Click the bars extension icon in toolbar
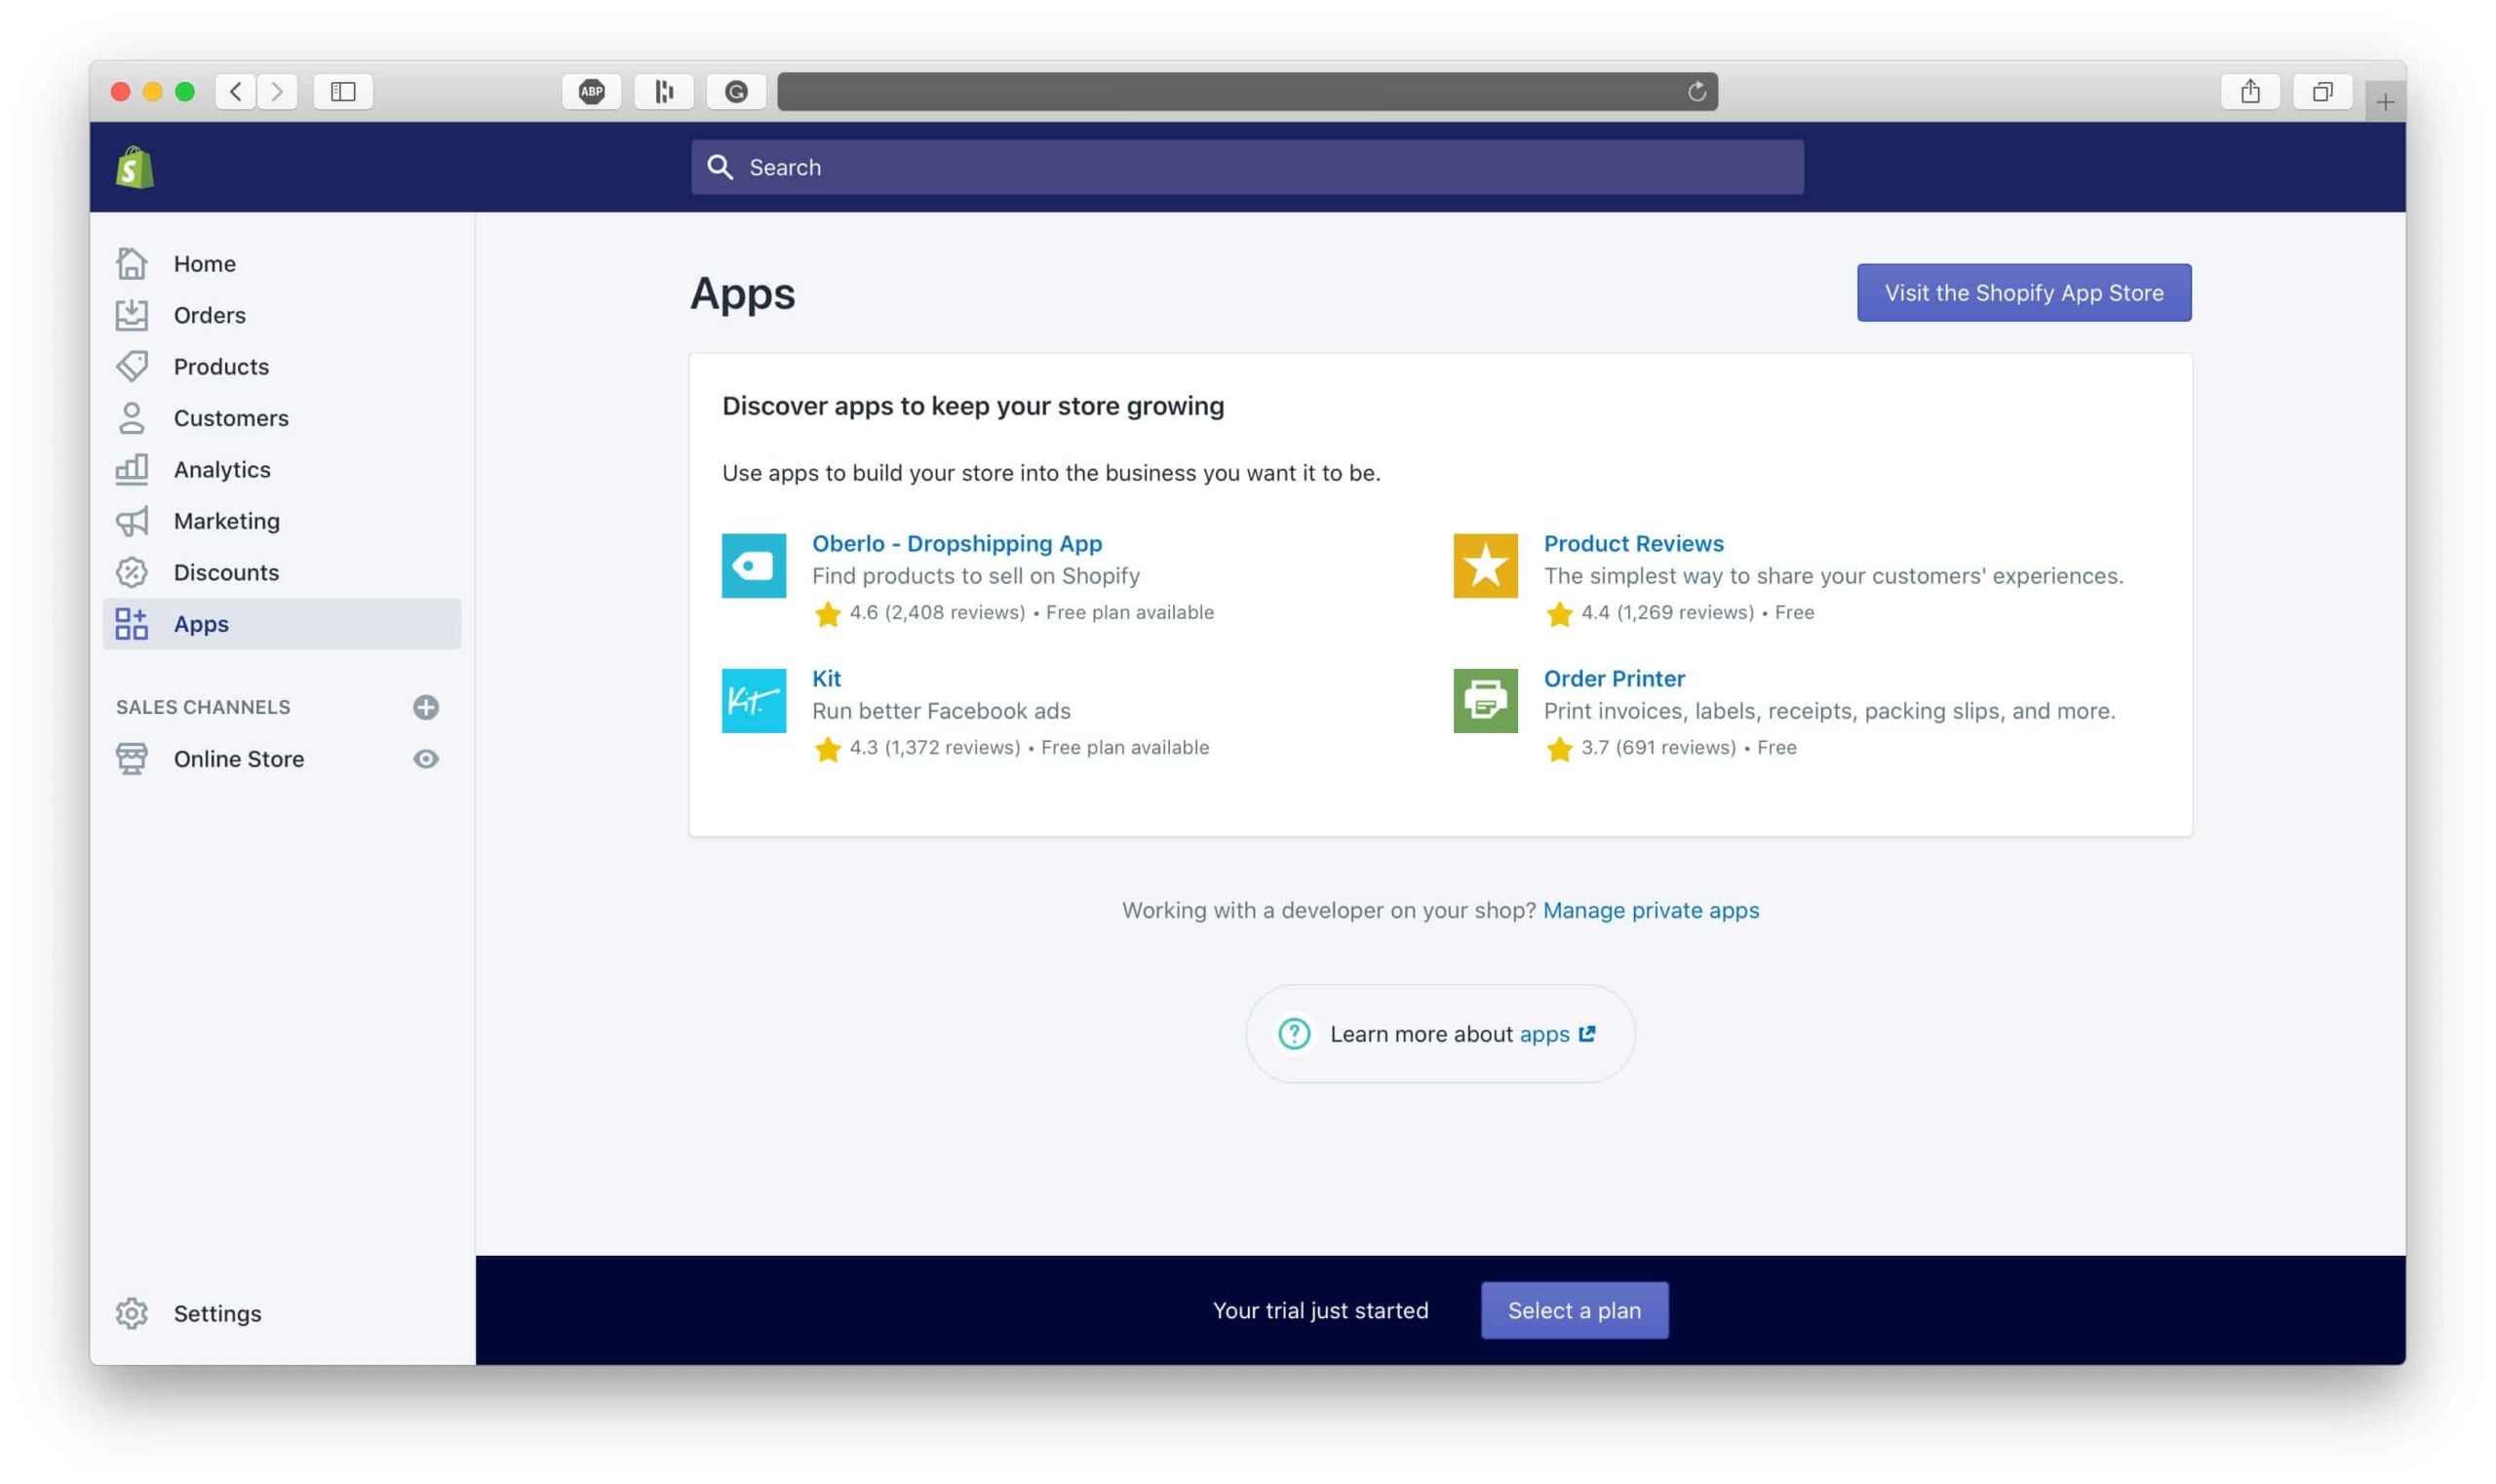 pos(664,92)
